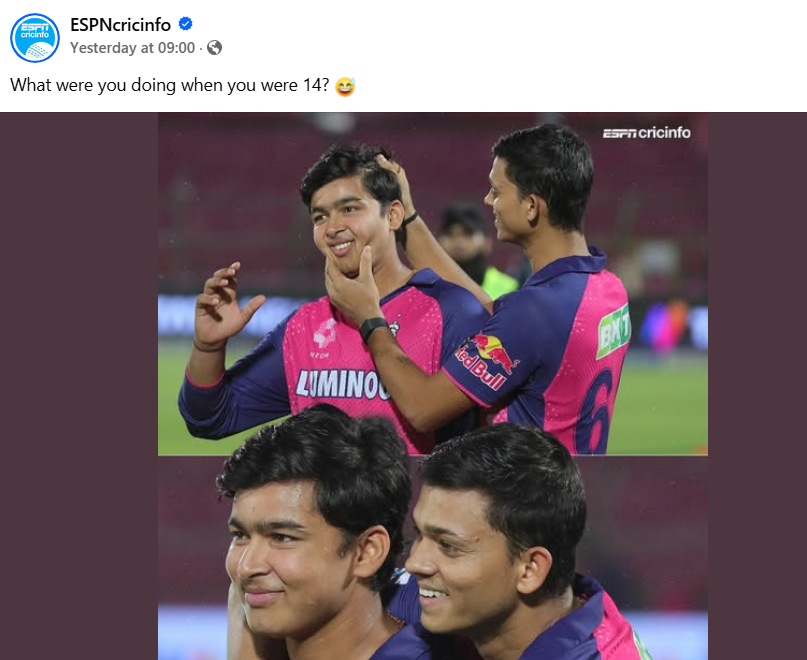Click the black wristwatch in top photo

374,328
